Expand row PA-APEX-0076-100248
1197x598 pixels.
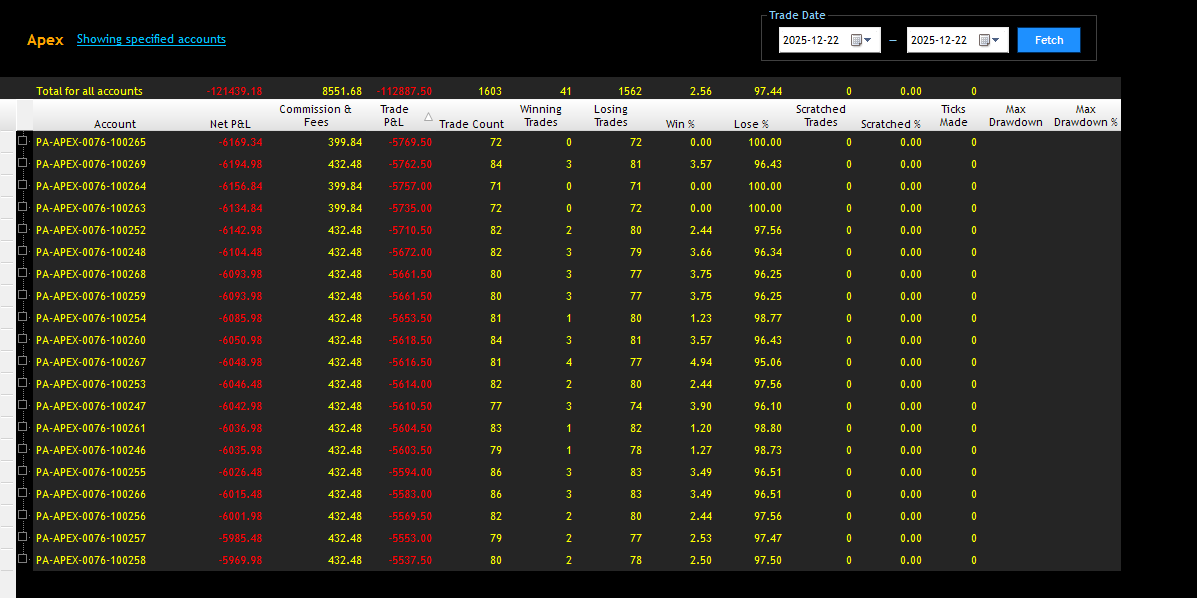tap(23, 252)
